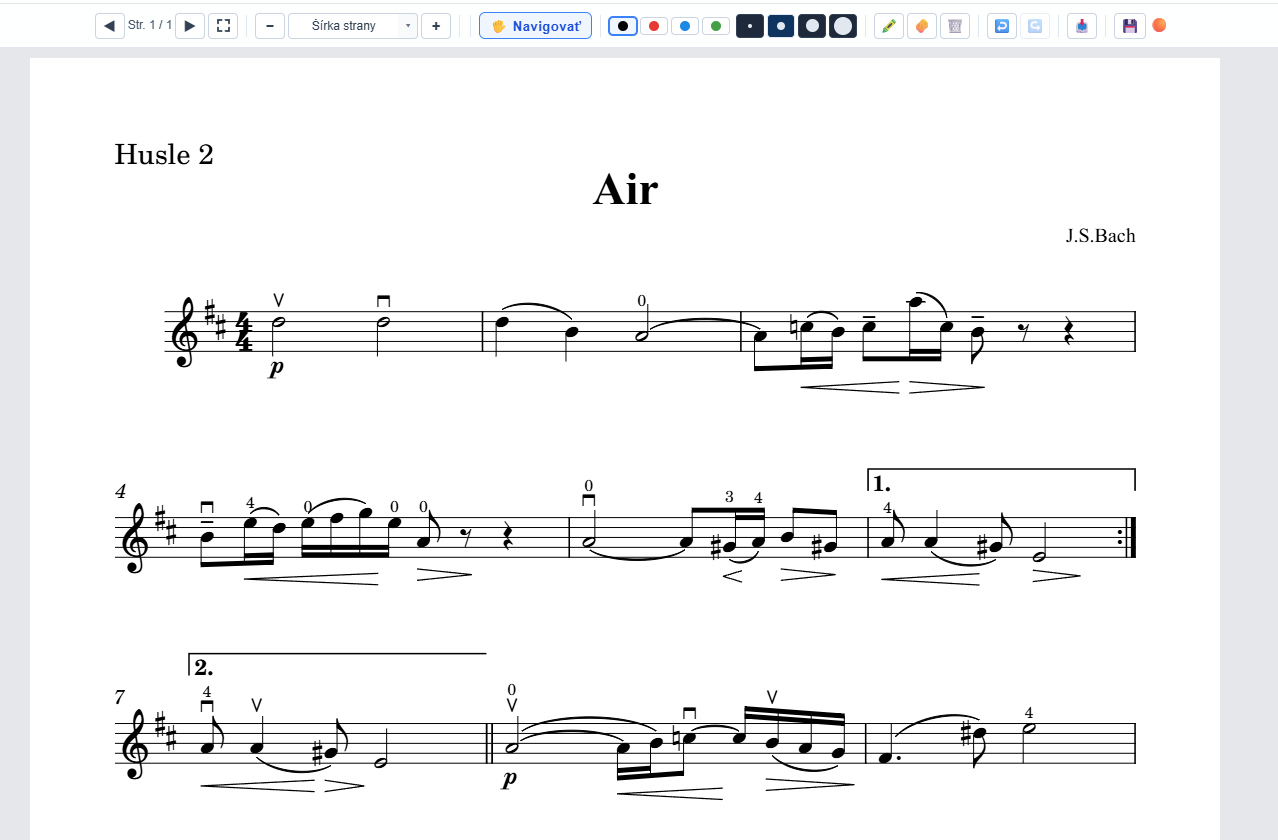Choose the smallest pen thickness
The width and height of the screenshot is (1278, 840).
click(x=750, y=26)
